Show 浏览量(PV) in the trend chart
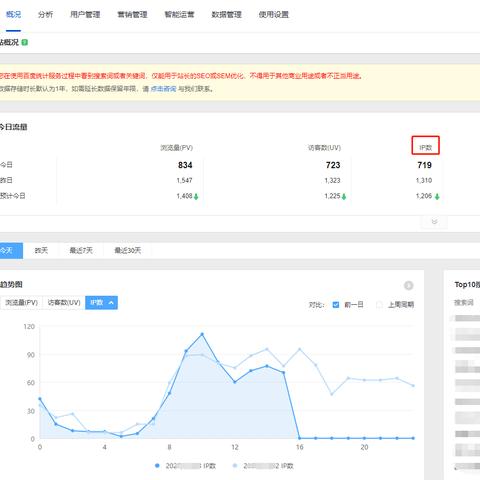Image resolution: width=480 pixels, height=480 pixels. [x=21, y=303]
